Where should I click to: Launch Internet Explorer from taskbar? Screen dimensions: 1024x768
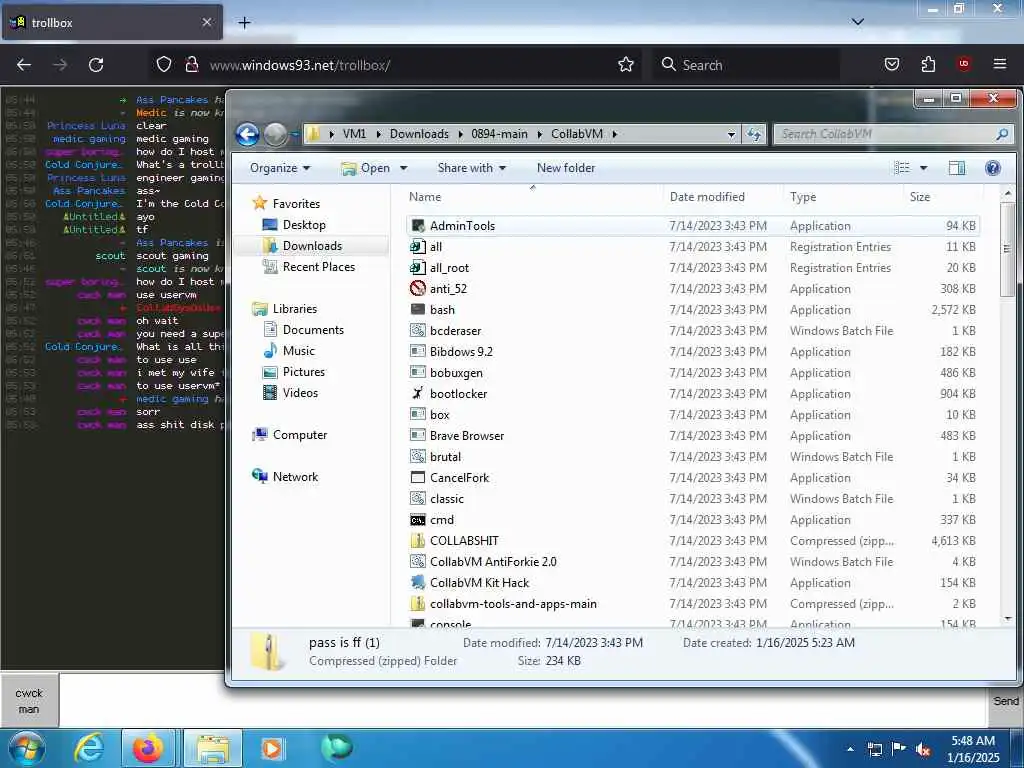click(89, 748)
